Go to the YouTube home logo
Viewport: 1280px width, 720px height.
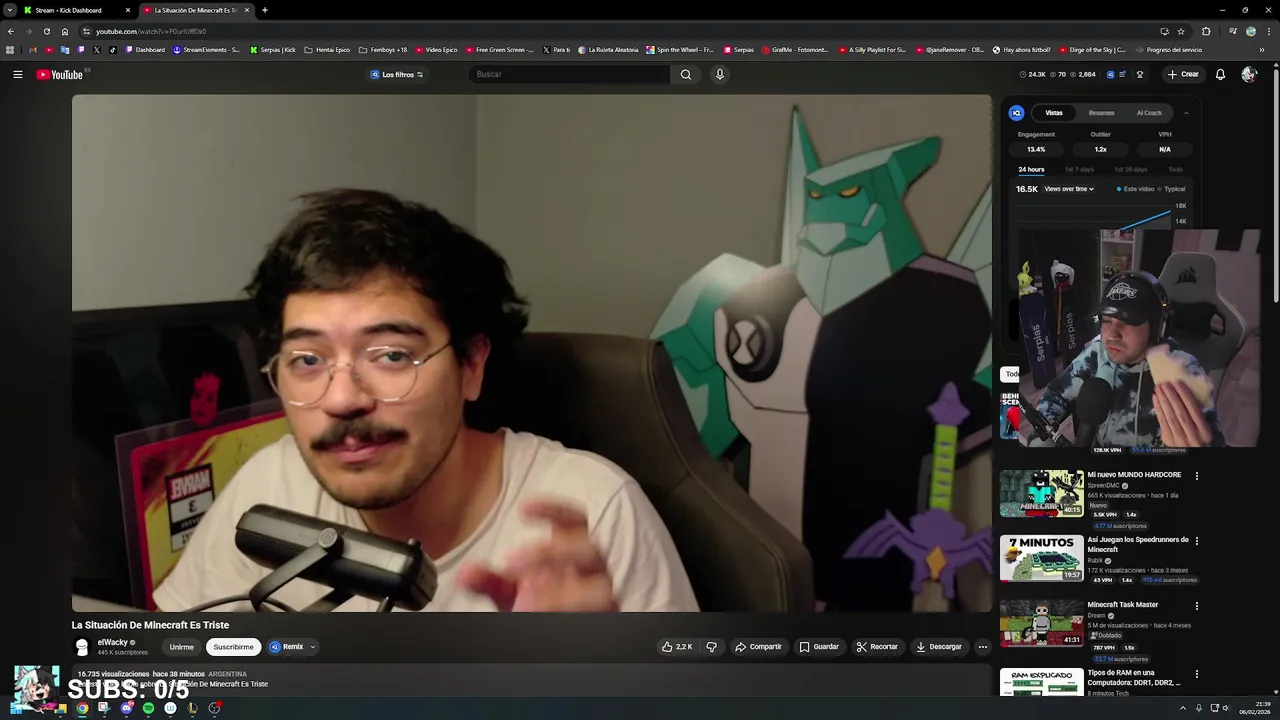[60, 75]
